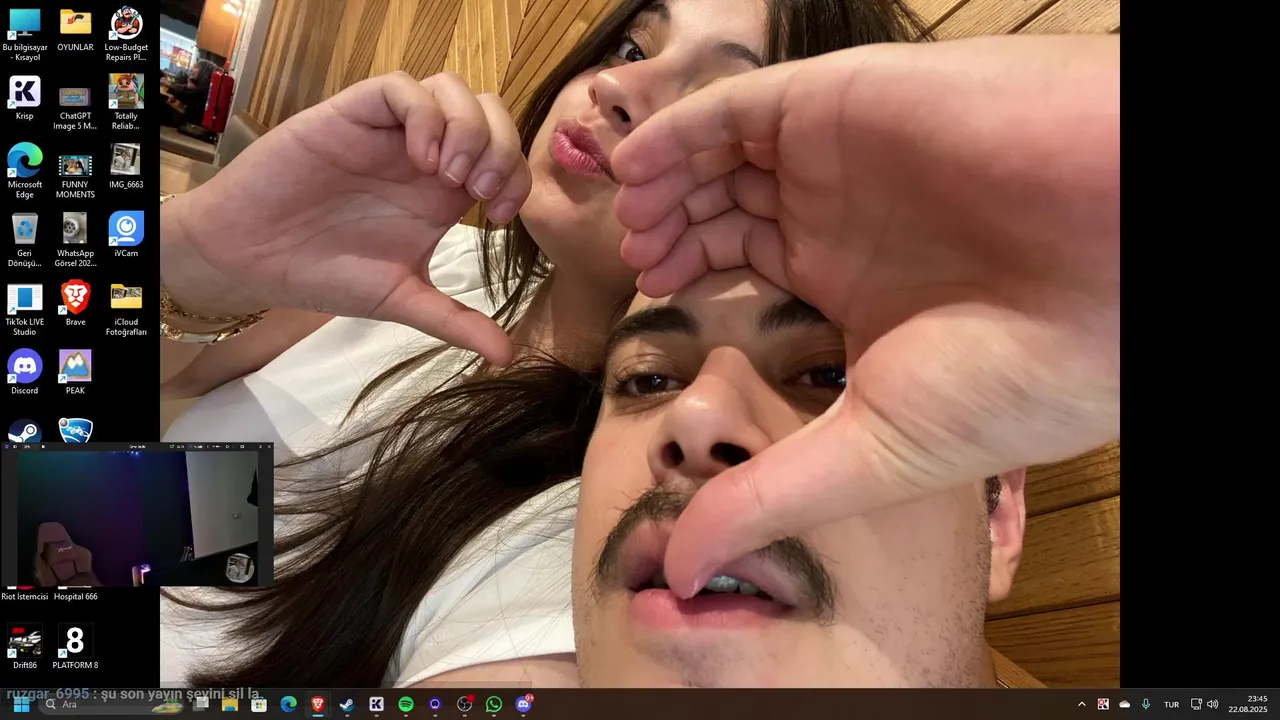Launch PLATFORM 8 desktop shortcut

tap(75, 646)
